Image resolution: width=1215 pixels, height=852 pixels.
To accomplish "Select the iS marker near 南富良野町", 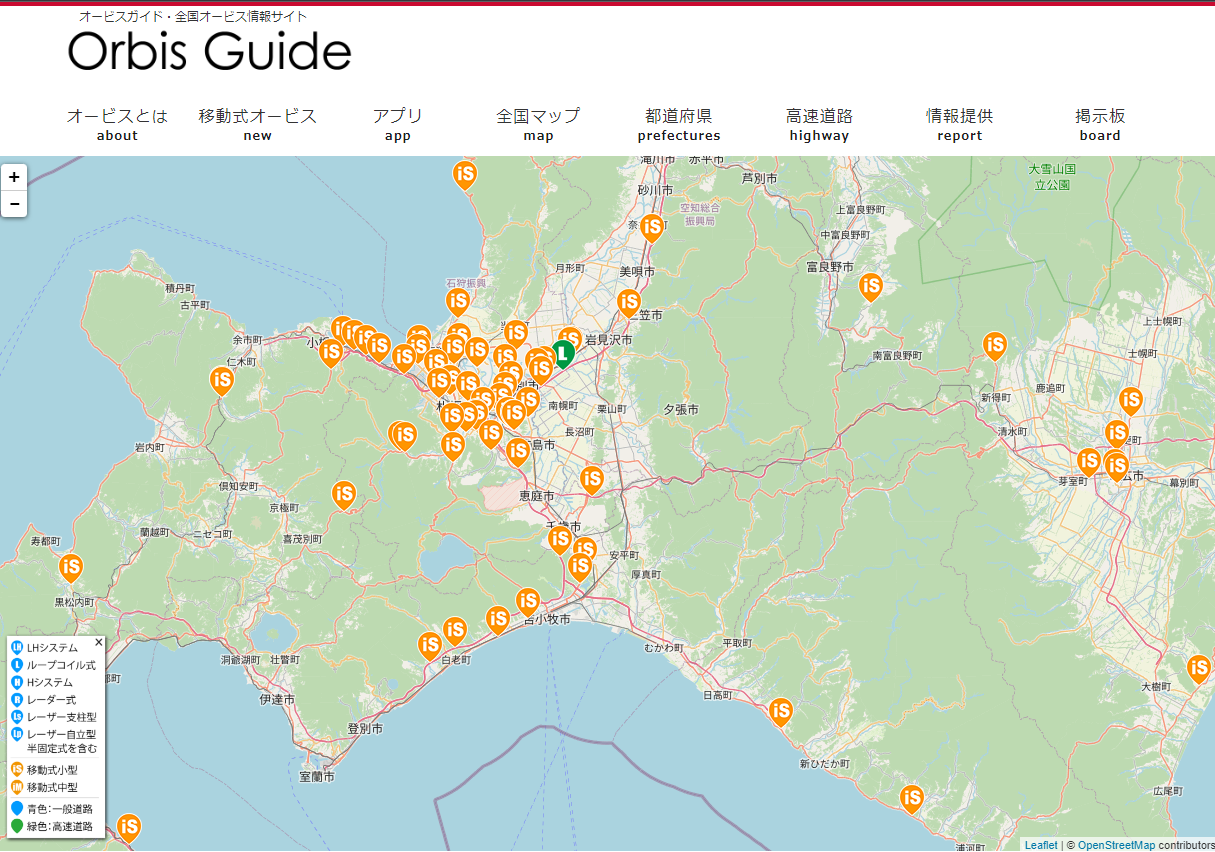I will pyautogui.click(x=994, y=345).
